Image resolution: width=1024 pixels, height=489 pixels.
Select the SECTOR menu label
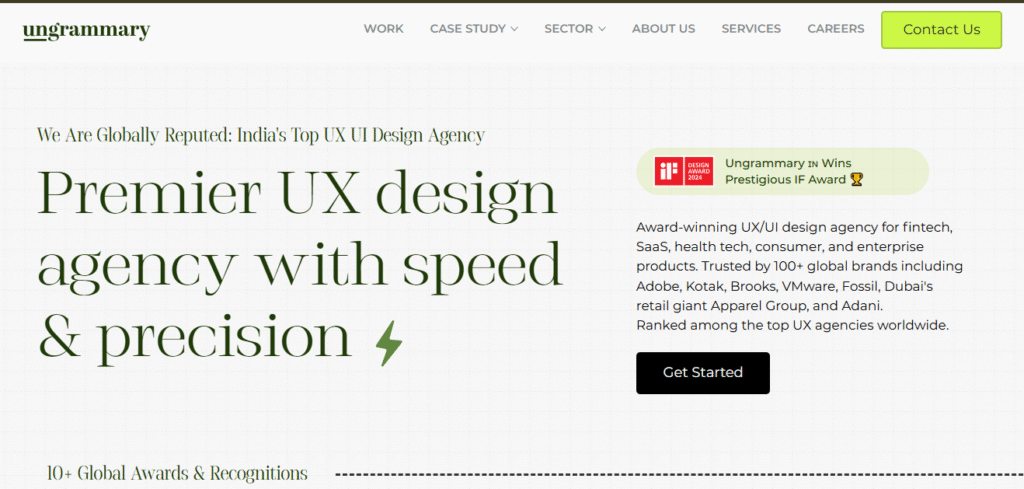568,29
